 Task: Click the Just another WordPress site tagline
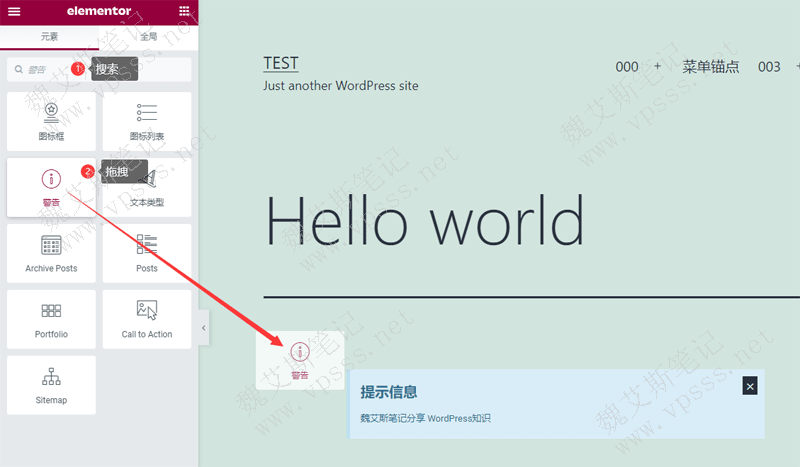pyautogui.click(x=340, y=86)
